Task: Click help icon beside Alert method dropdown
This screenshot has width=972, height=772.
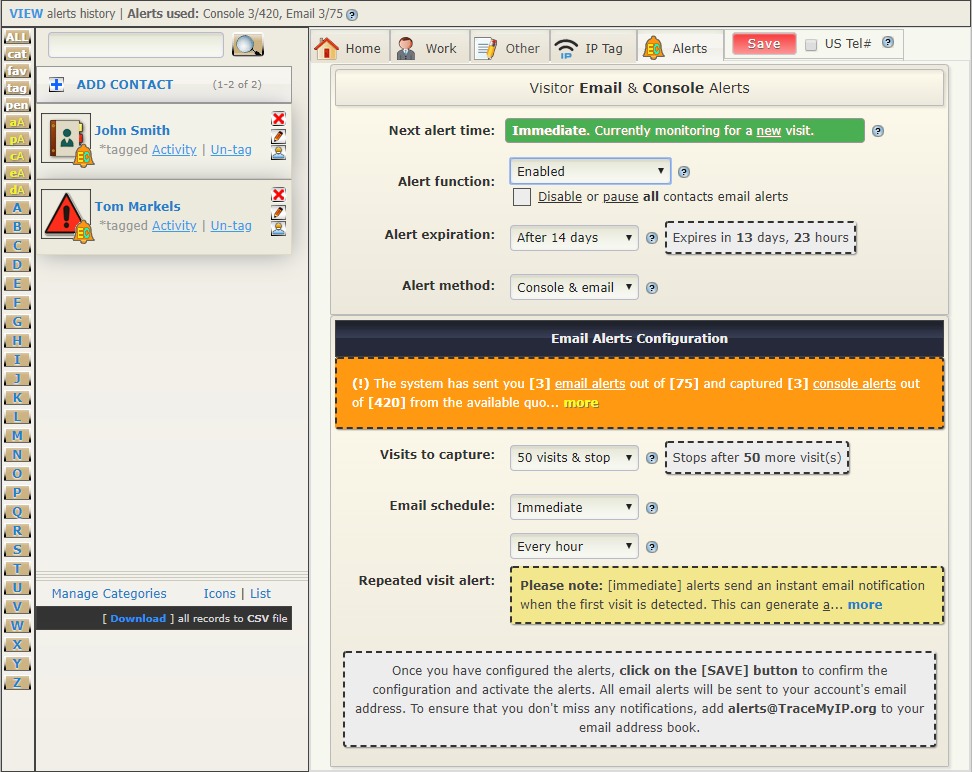Action: coord(652,288)
